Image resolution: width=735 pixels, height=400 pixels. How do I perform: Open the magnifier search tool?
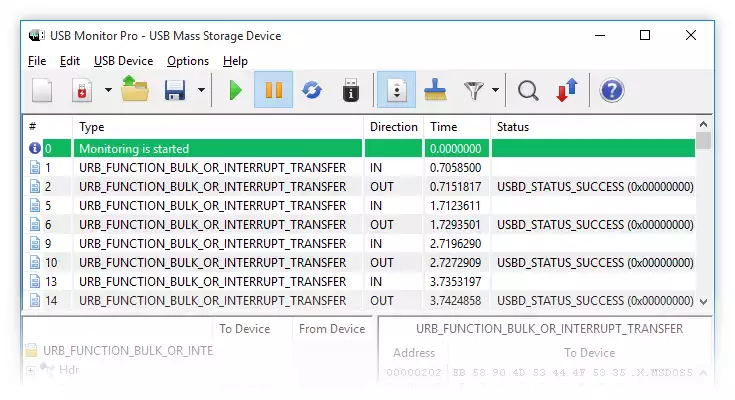(x=528, y=91)
